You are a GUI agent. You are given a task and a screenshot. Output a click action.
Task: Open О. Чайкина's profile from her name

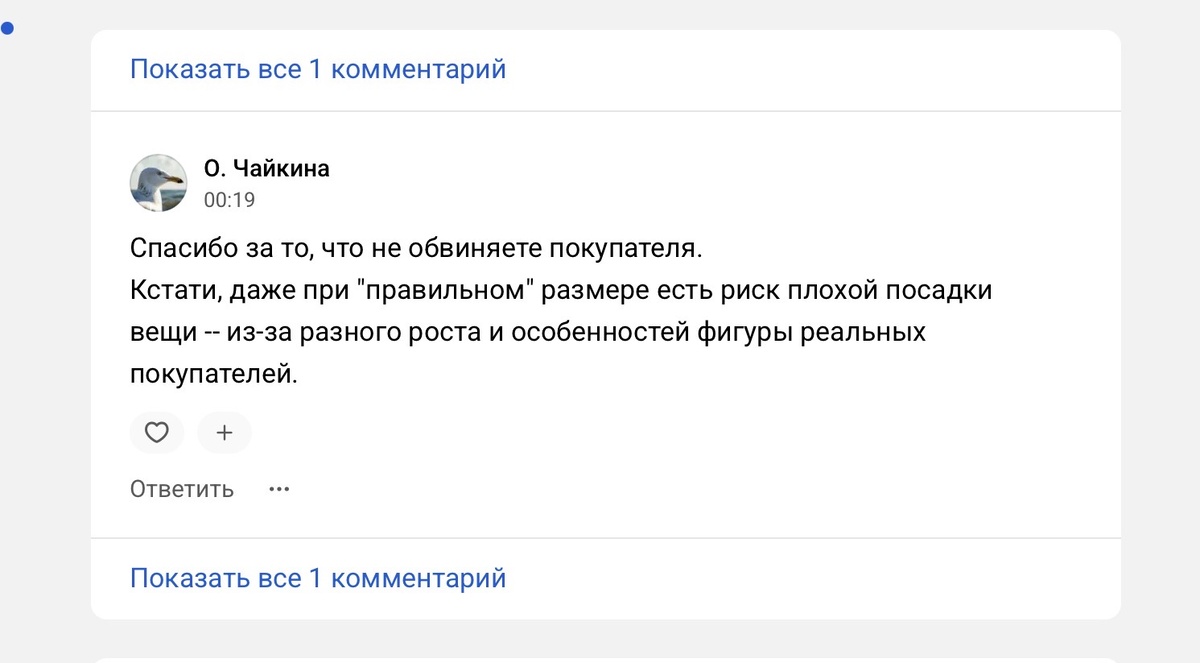tap(265, 168)
